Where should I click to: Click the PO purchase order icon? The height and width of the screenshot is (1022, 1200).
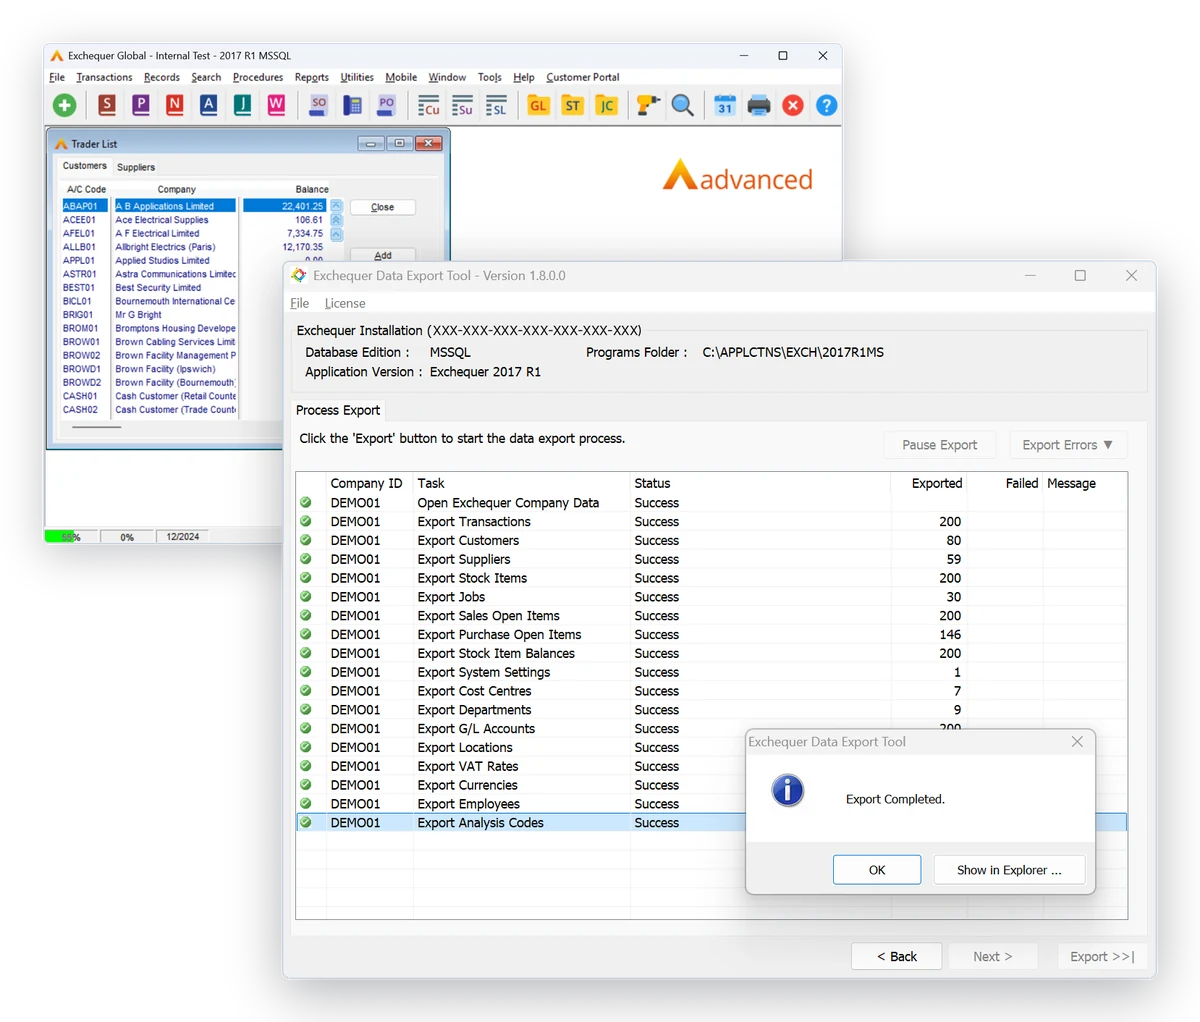pos(386,104)
